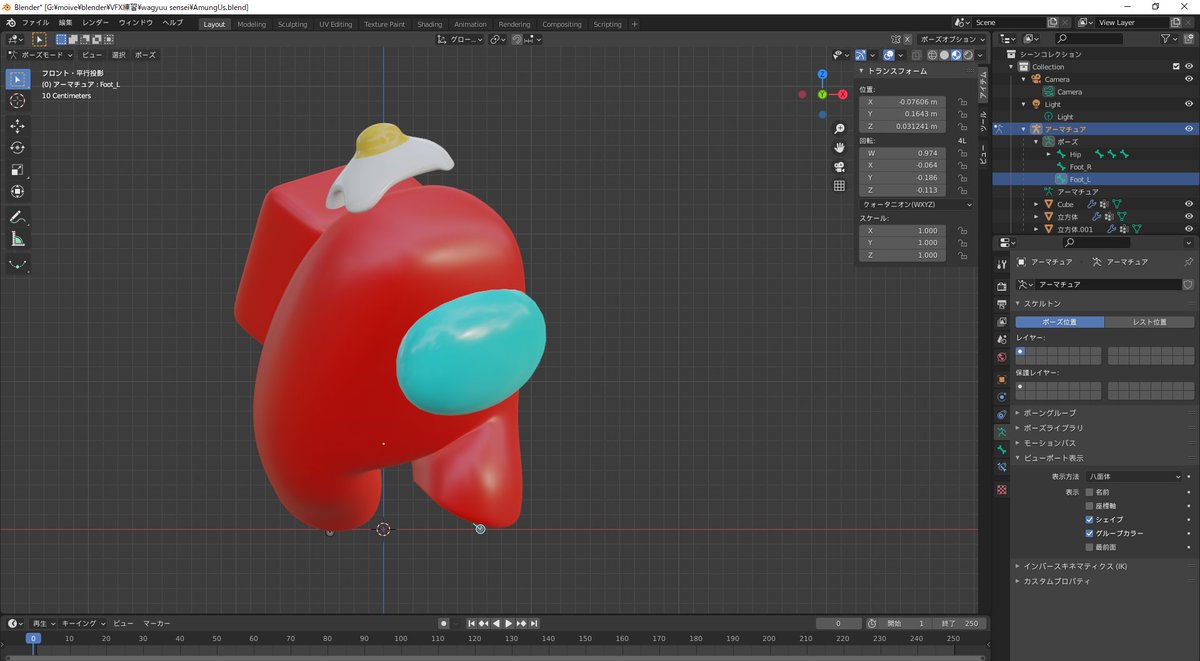This screenshot has width=1200, height=661.
Task: Switch to the Modeling workspace tab
Action: coord(252,24)
